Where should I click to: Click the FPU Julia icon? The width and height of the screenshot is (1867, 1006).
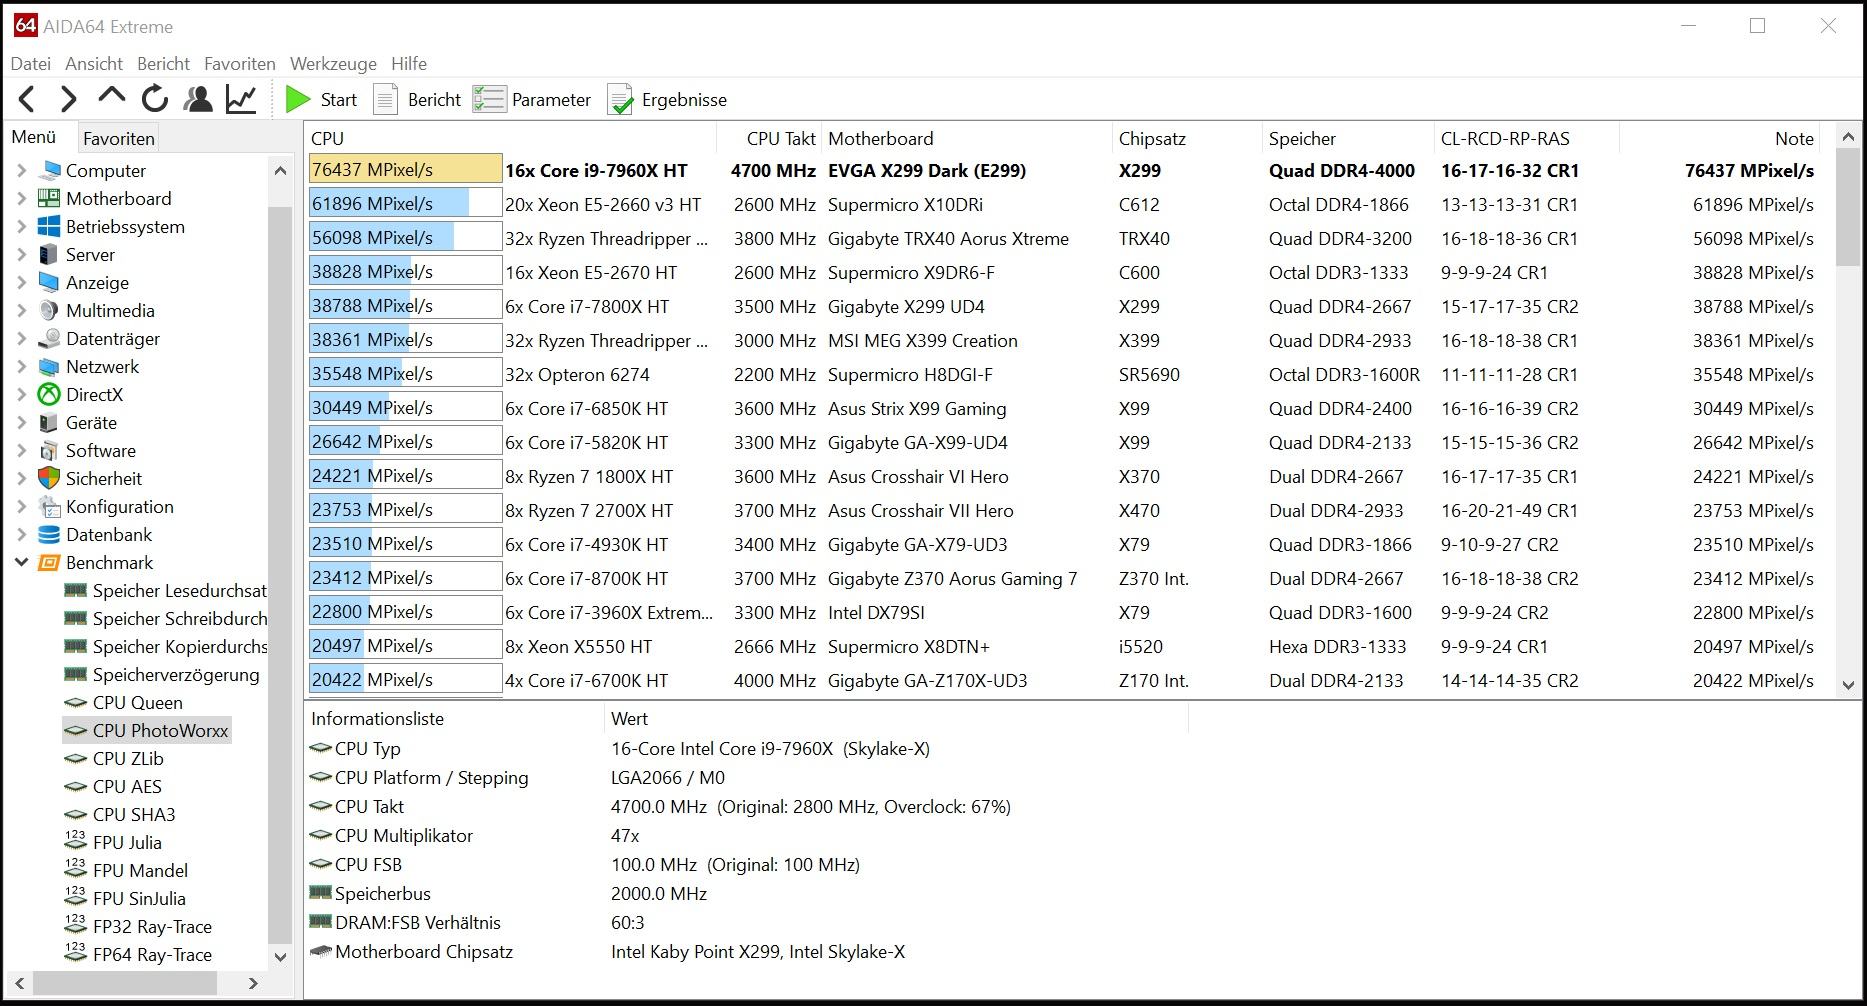(75, 842)
